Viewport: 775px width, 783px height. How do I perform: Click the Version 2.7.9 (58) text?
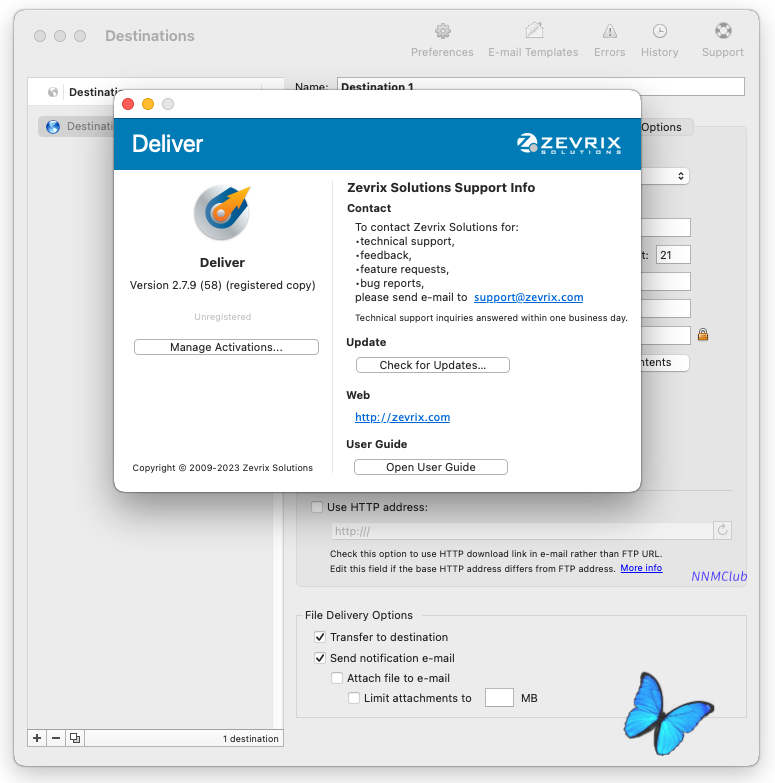click(223, 285)
